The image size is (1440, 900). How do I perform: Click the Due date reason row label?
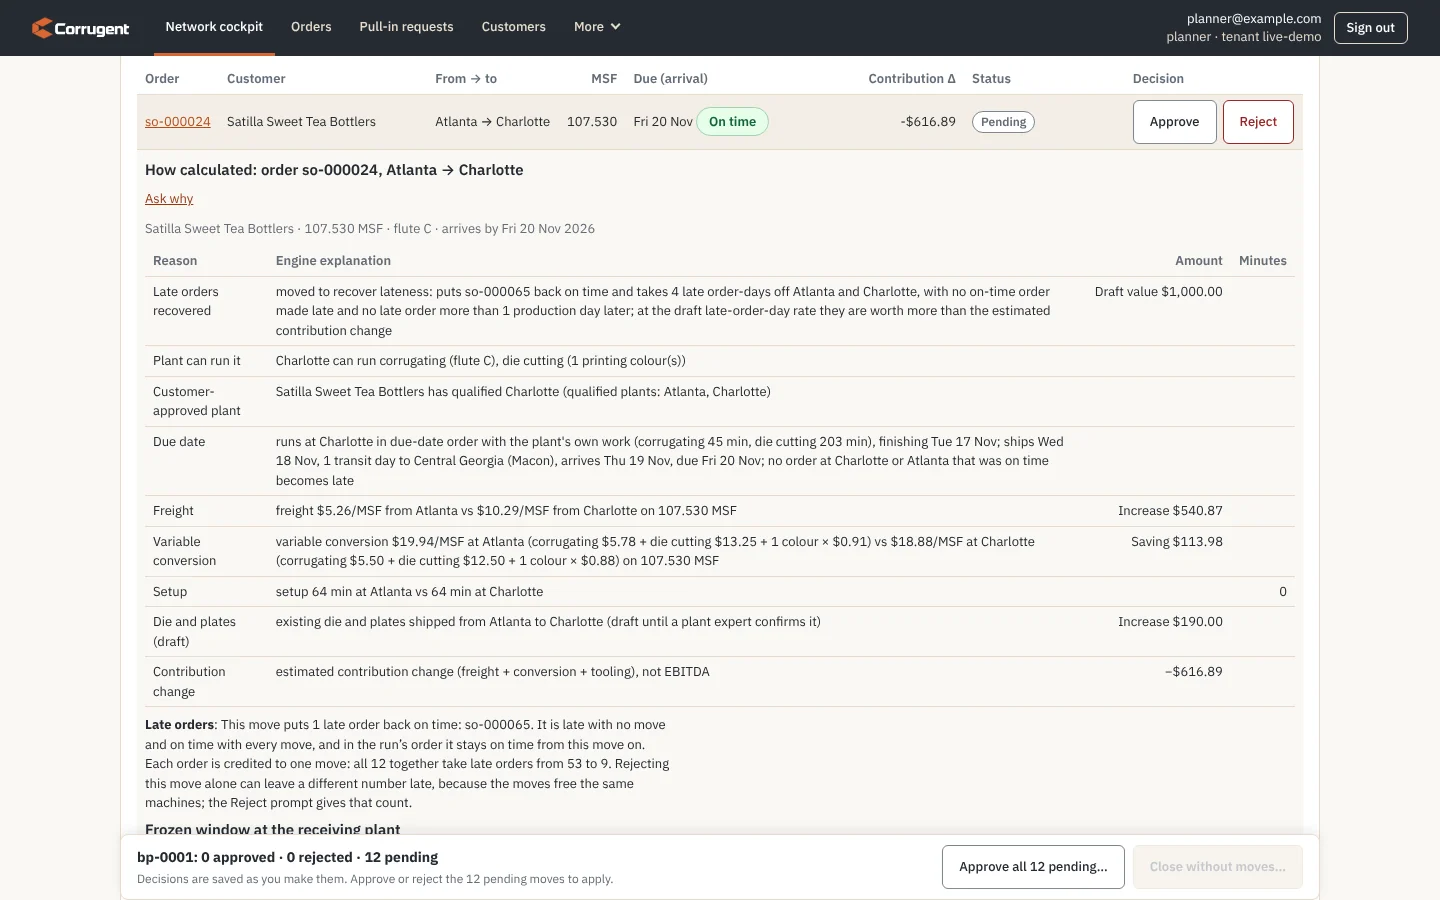[x=179, y=442]
